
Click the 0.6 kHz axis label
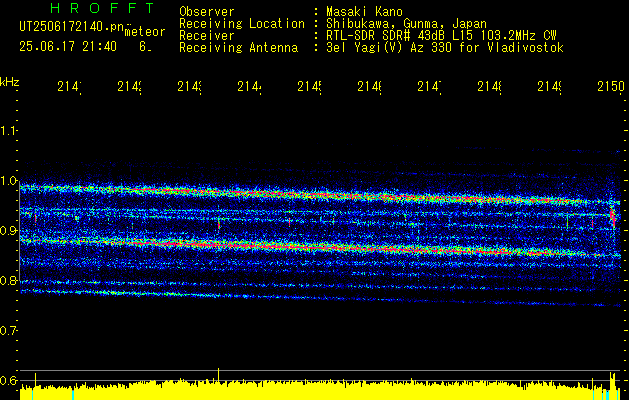pos(8,380)
